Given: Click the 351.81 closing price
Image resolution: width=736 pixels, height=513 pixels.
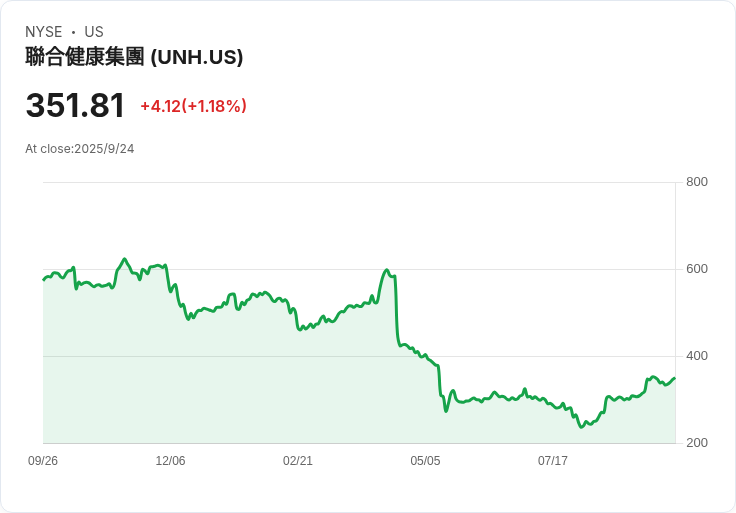Looking at the screenshot, I should (x=75, y=106).
